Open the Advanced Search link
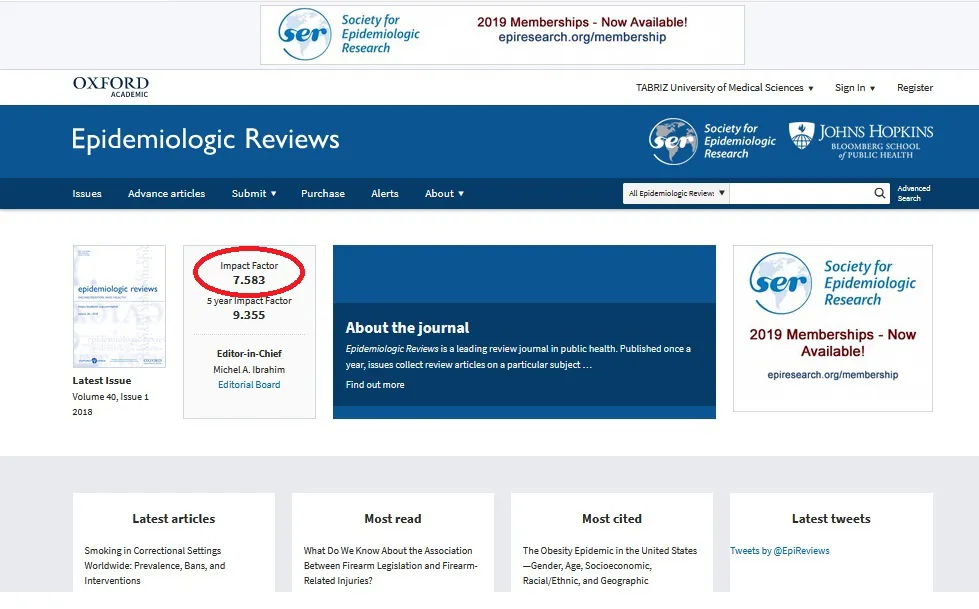The image size is (979, 609). tap(913, 194)
